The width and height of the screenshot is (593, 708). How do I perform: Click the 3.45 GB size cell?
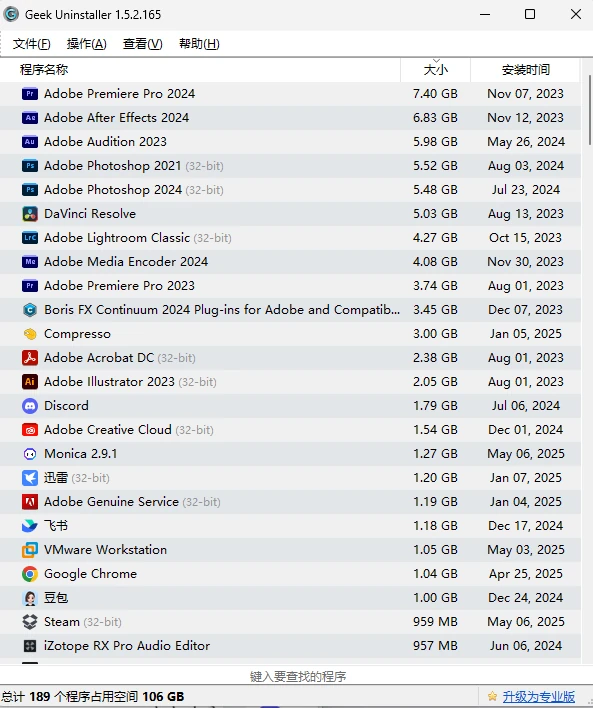coord(435,310)
